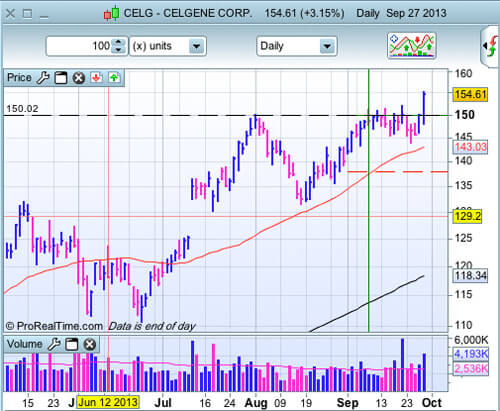Image resolution: width=500 pixels, height=411 pixels.
Task: Click the red down arrow icon in Price panel
Action: point(97,78)
